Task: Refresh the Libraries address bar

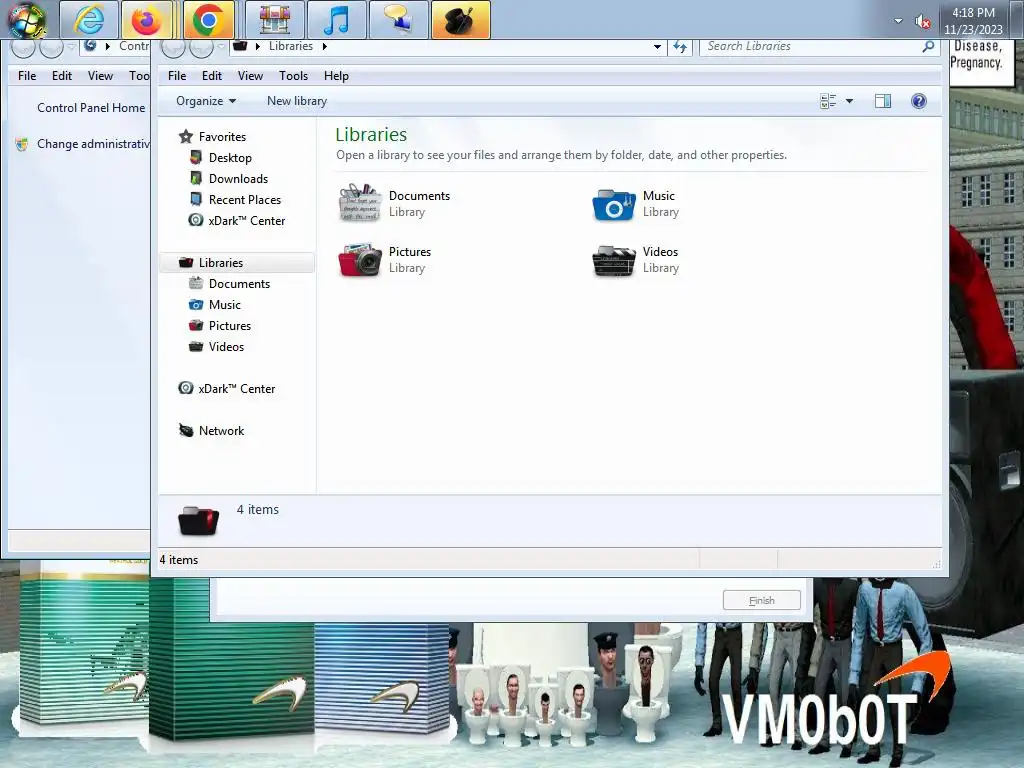Action: click(x=680, y=46)
